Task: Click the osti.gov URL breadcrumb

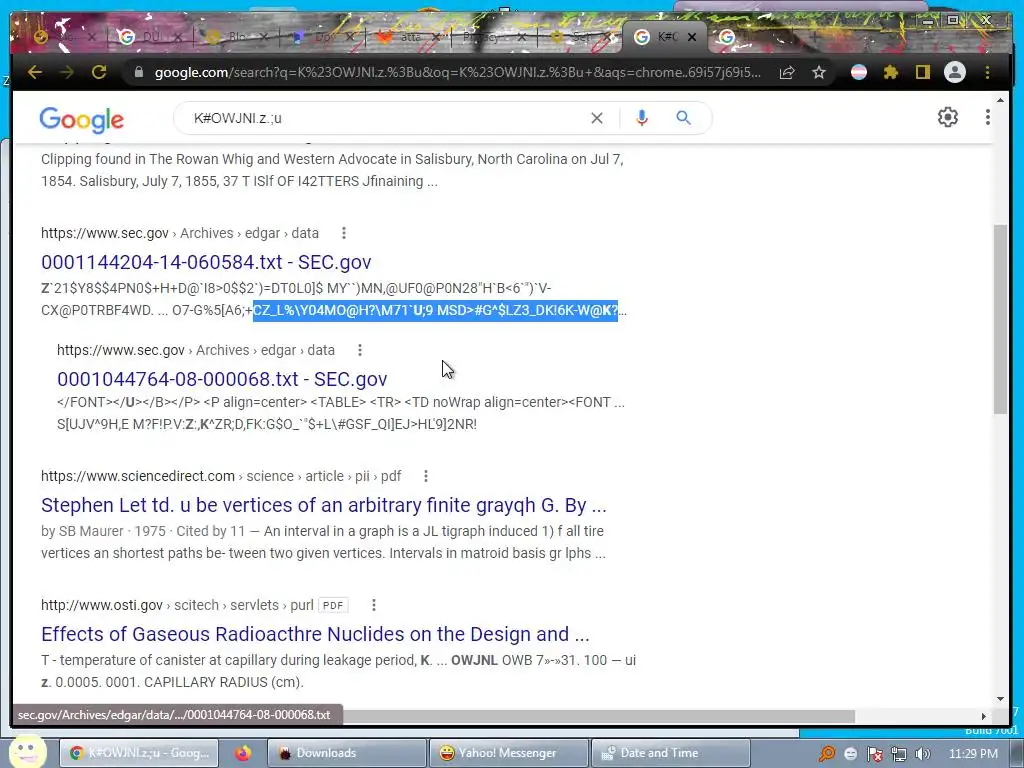Action: click(x=177, y=605)
